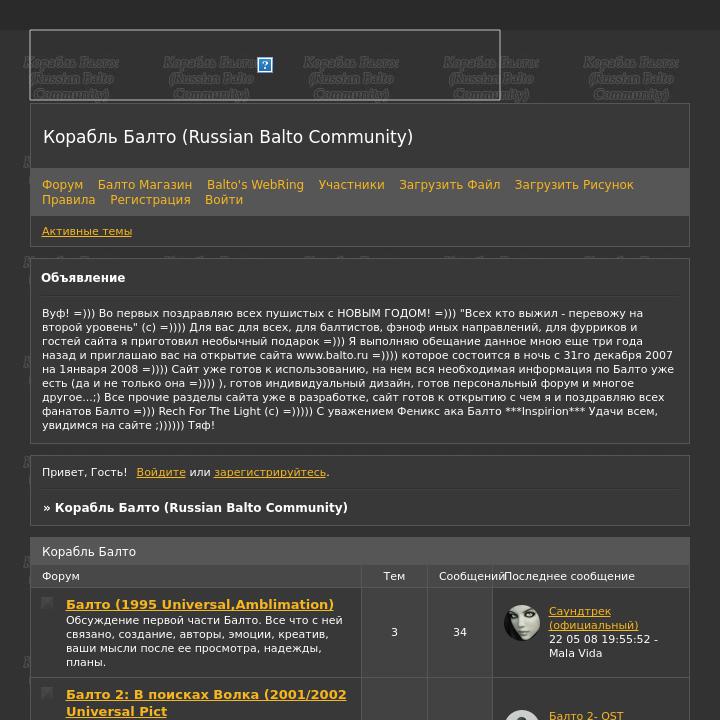Open the Балто 2- OST last post link
The width and height of the screenshot is (720, 720).
586,715
